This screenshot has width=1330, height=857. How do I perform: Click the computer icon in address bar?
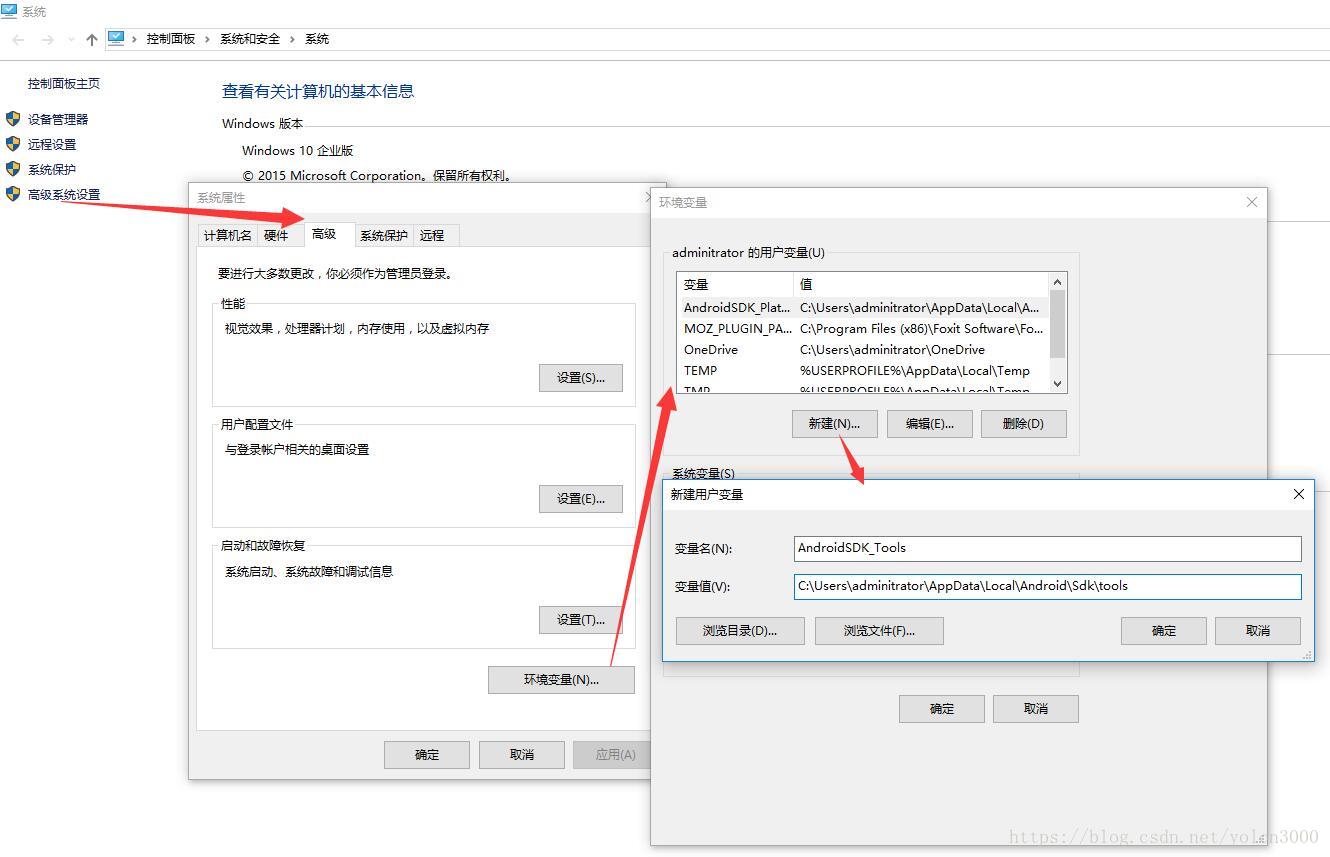click(116, 38)
